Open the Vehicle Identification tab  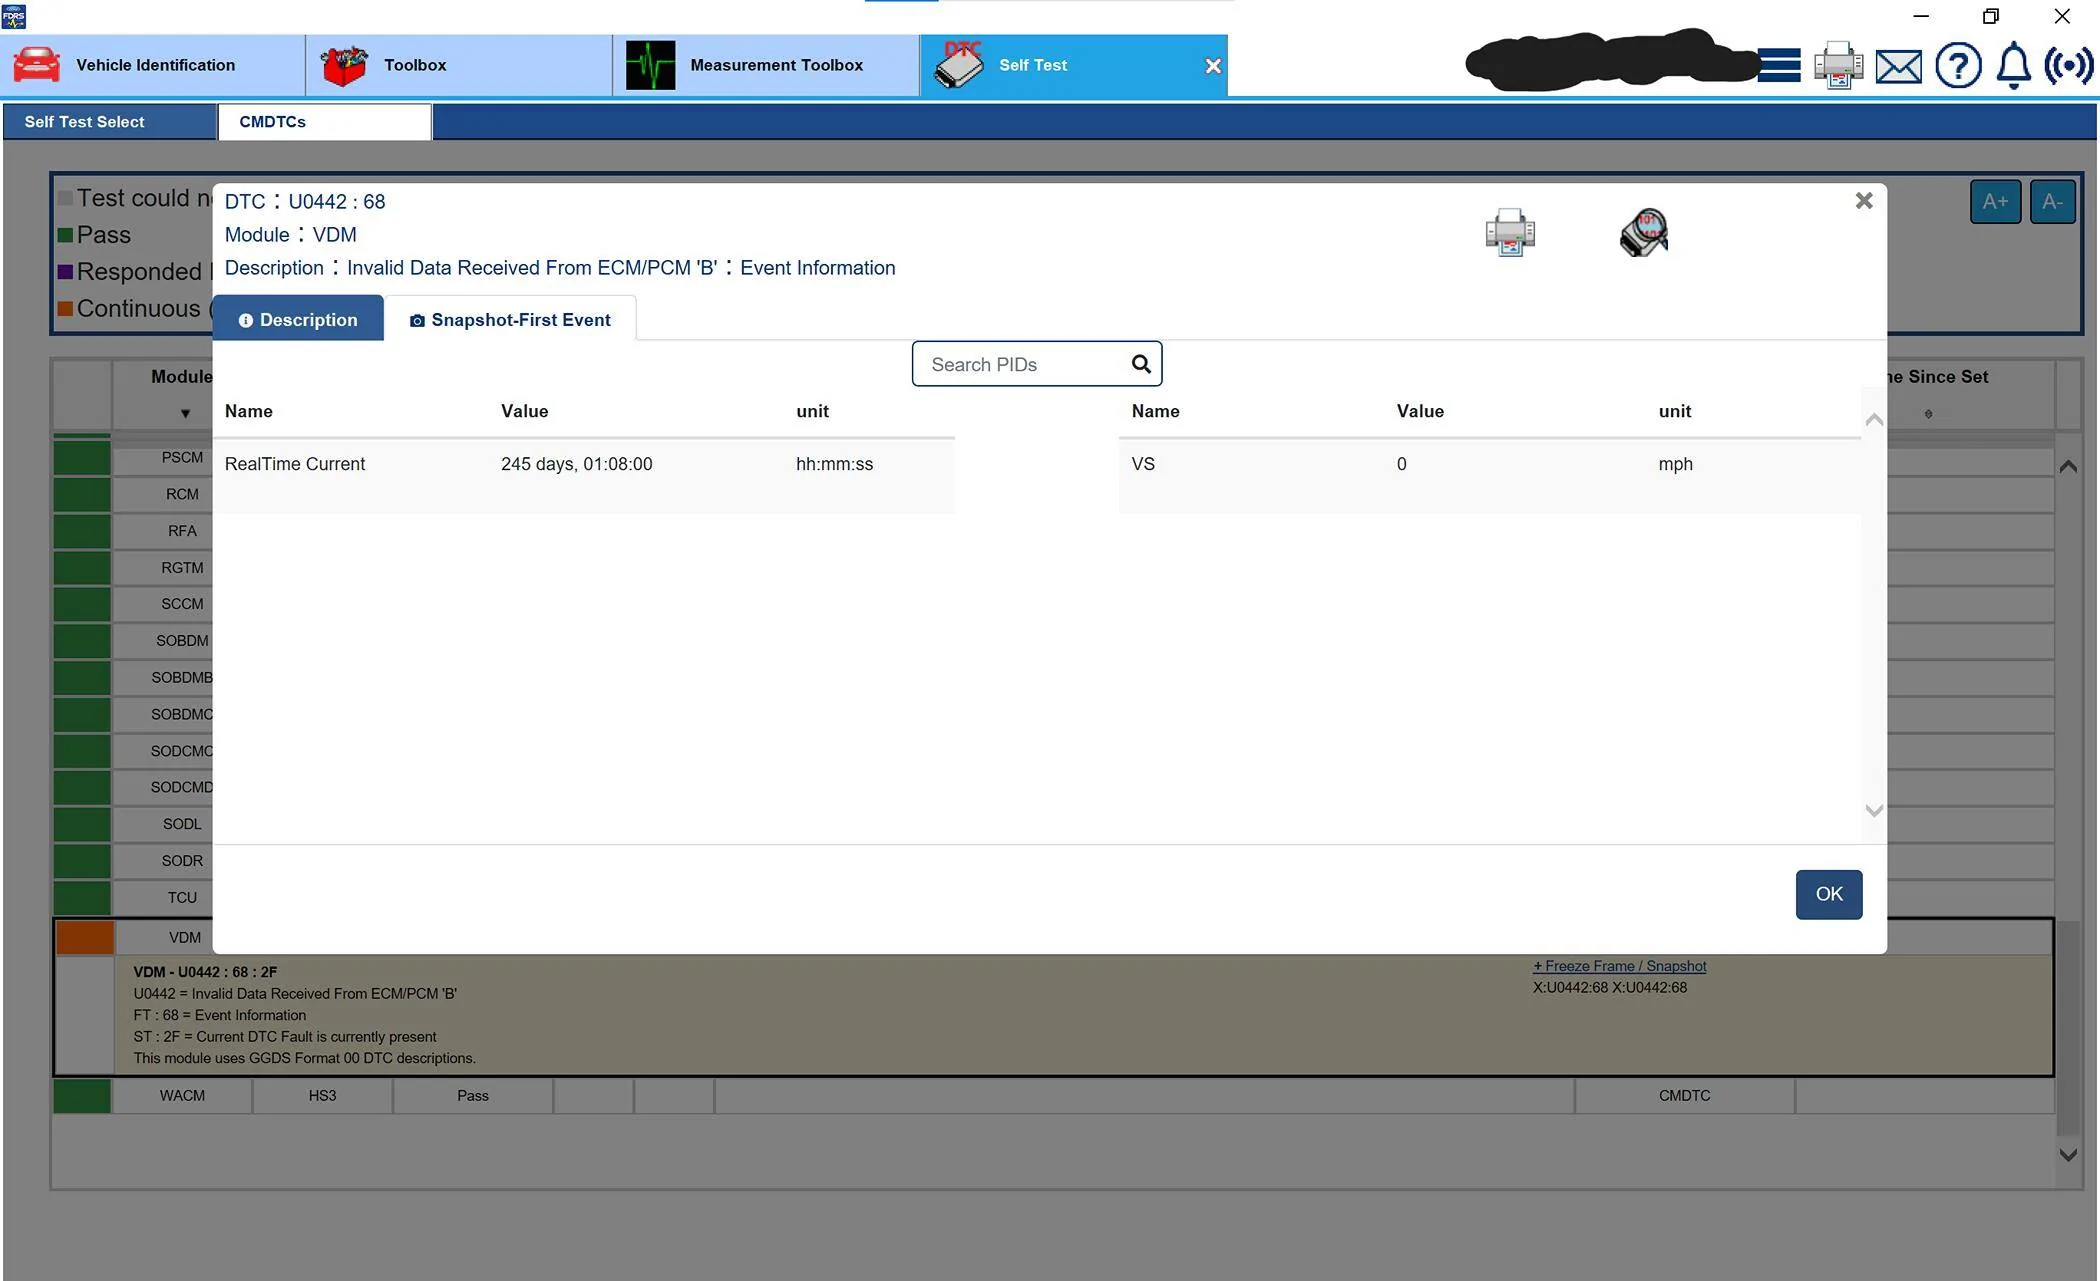coord(153,65)
